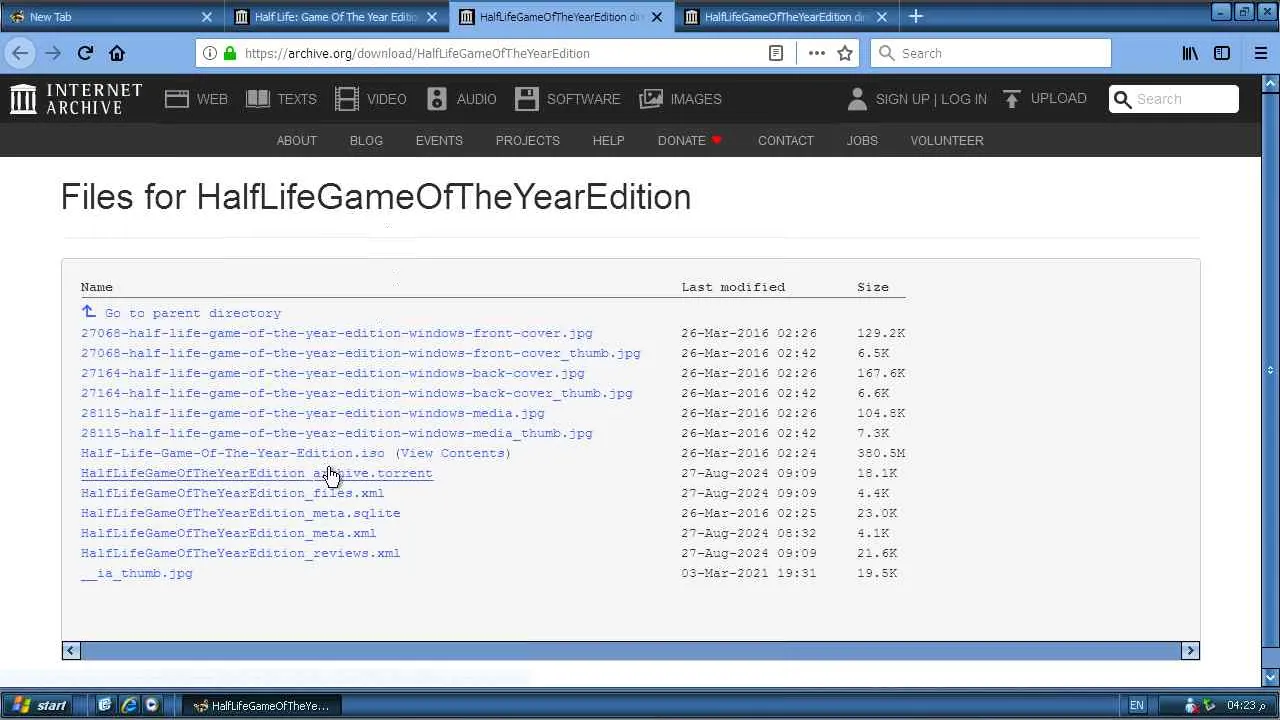1280x720 pixels.
Task: Open the VIDEO section icon
Action: [347, 99]
